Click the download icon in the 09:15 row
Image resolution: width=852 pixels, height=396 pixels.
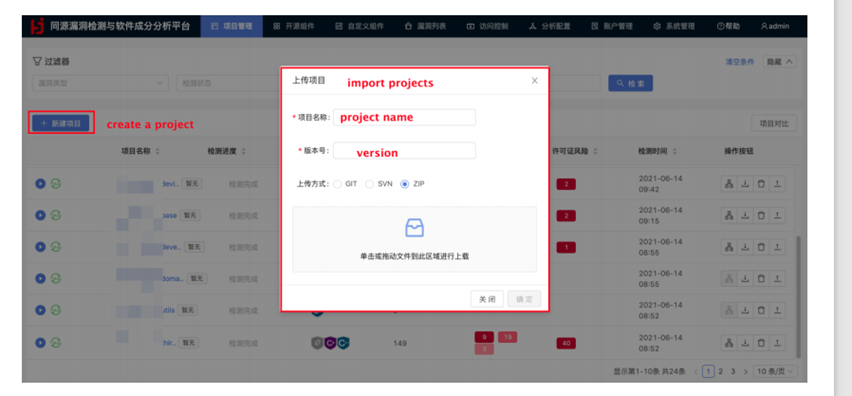(746, 216)
